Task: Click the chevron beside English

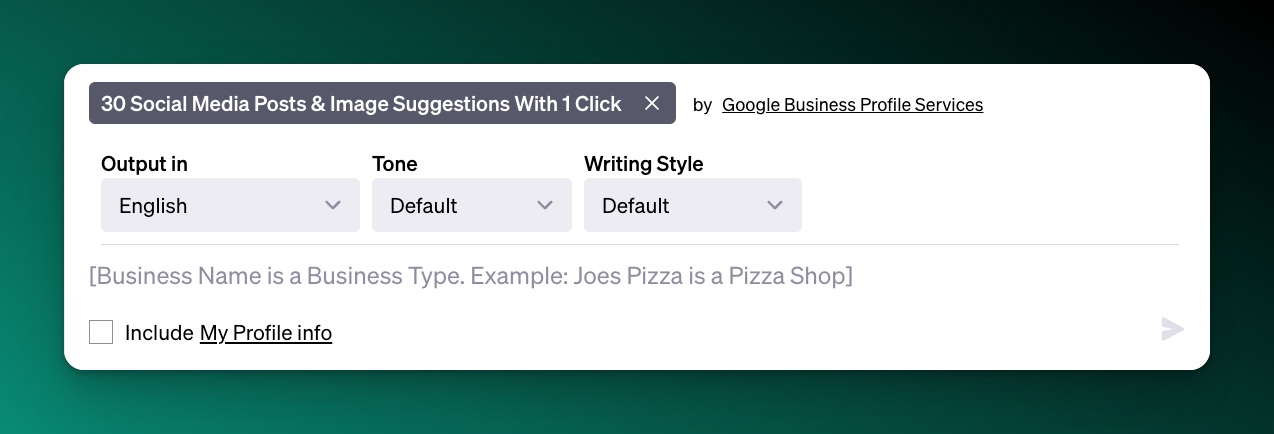Action: pyautogui.click(x=334, y=206)
